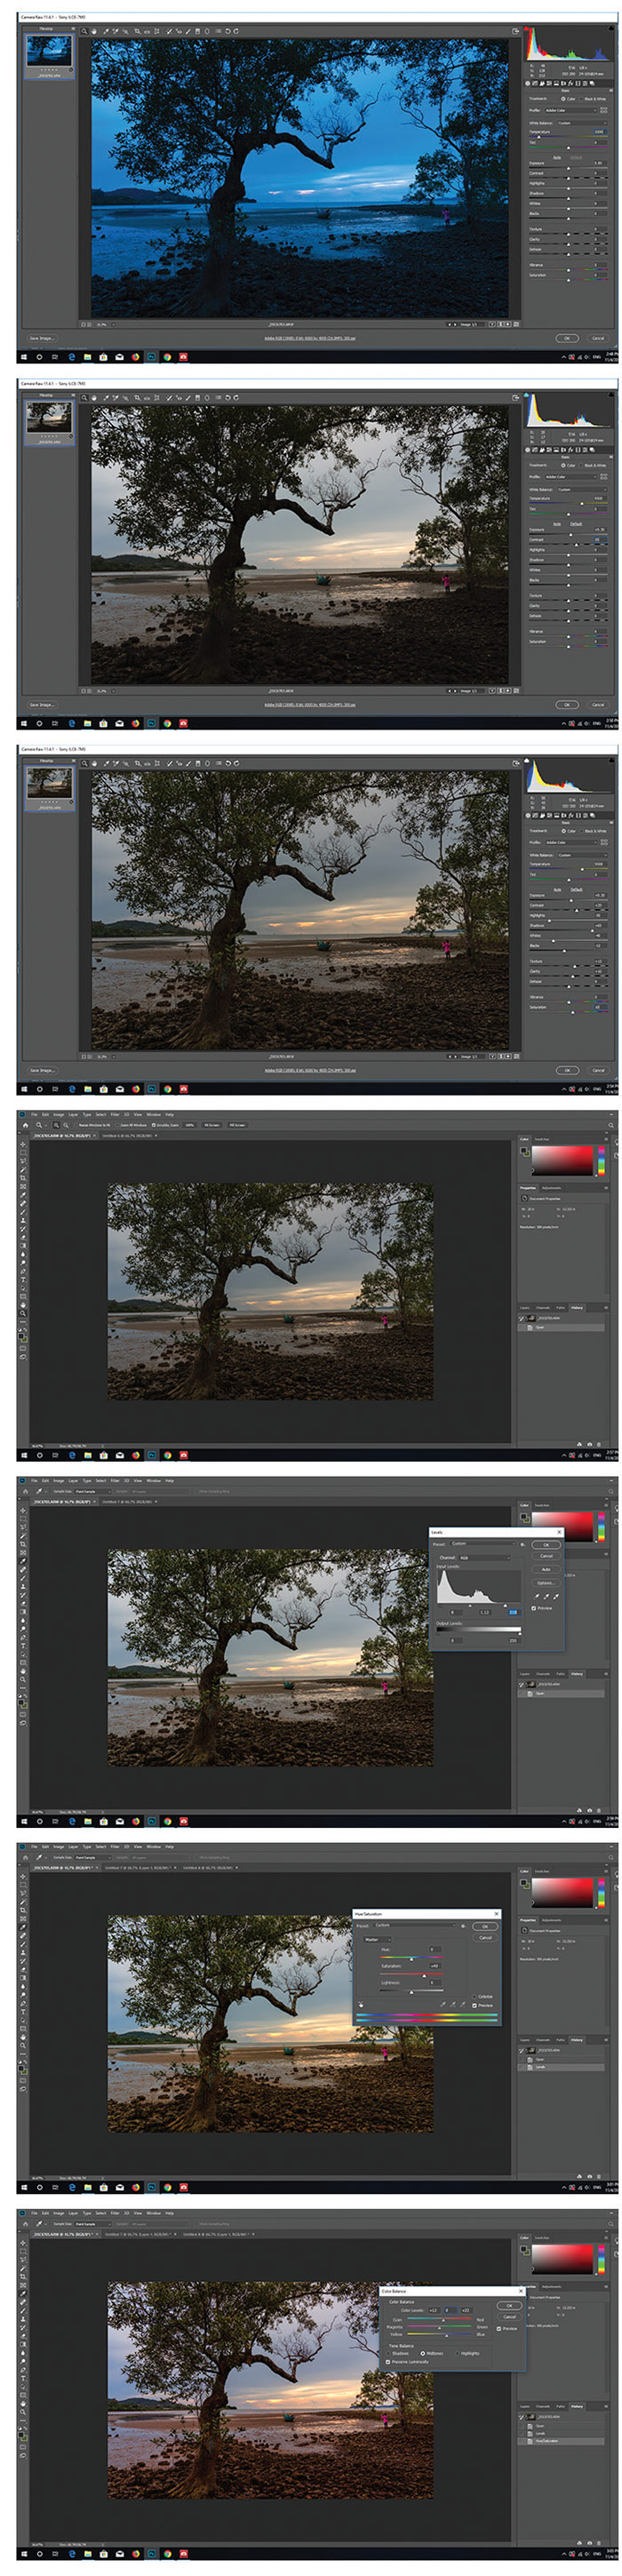Open the Master channel dropdown in Hue/Saturation
Screen dimensions: 622x2576
pos(377,1939)
